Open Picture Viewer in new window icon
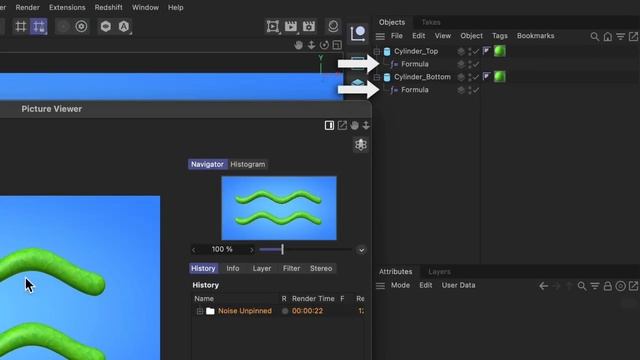 [342, 125]
